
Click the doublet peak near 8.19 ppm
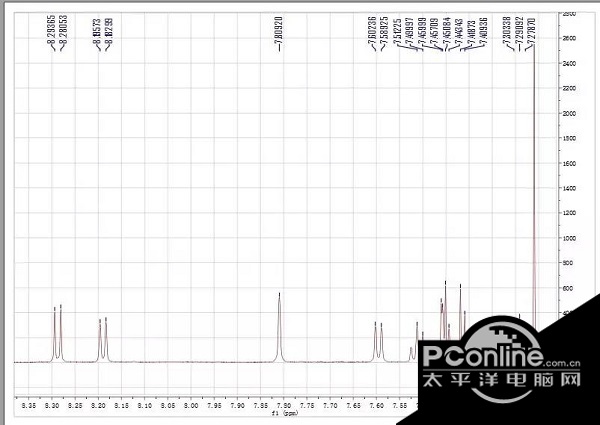103,340
